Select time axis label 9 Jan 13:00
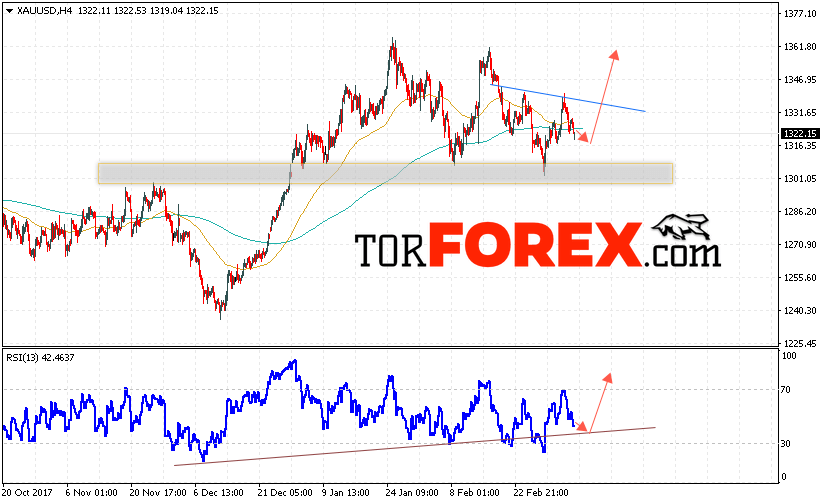Viewport: 821px width, 504px height. coord(346,492)
